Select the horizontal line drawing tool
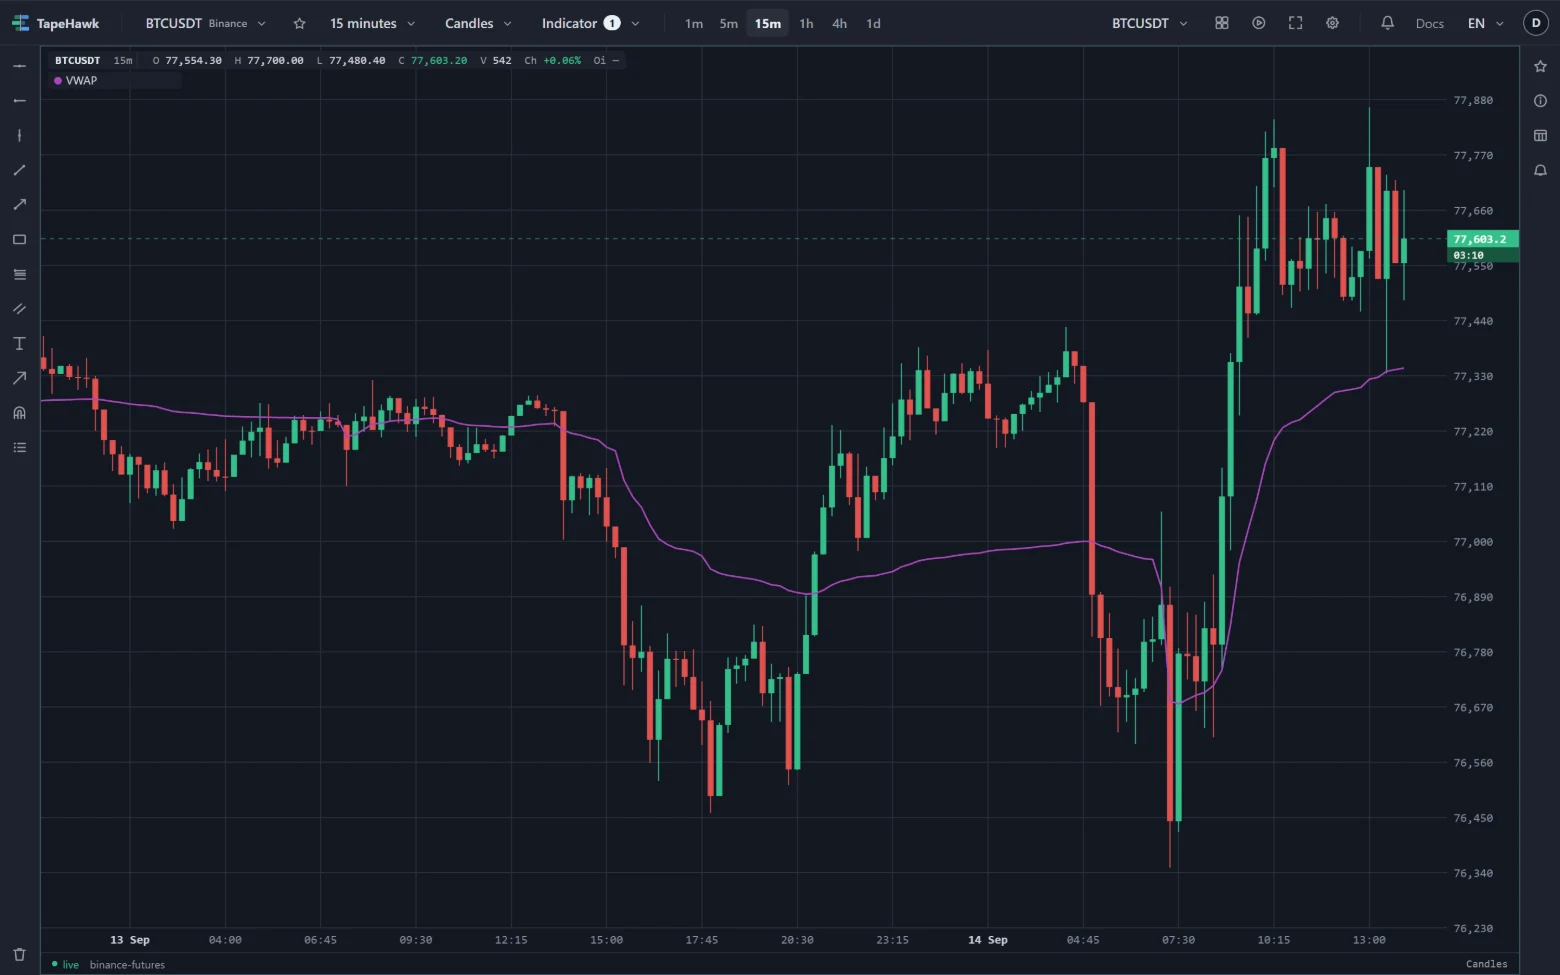 (x=19, y=66)
